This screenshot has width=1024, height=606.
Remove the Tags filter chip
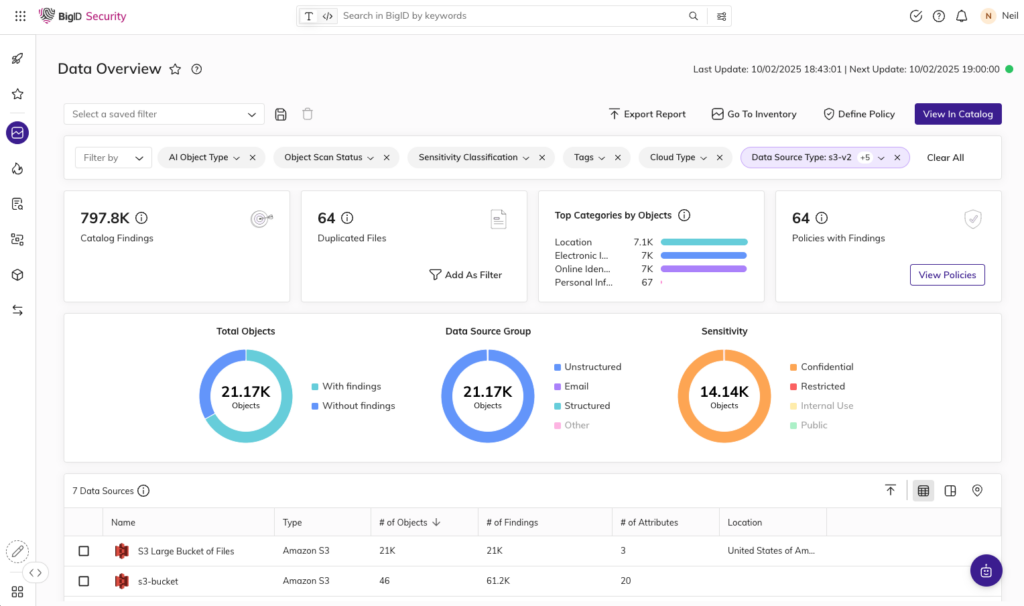click(618, 157)
